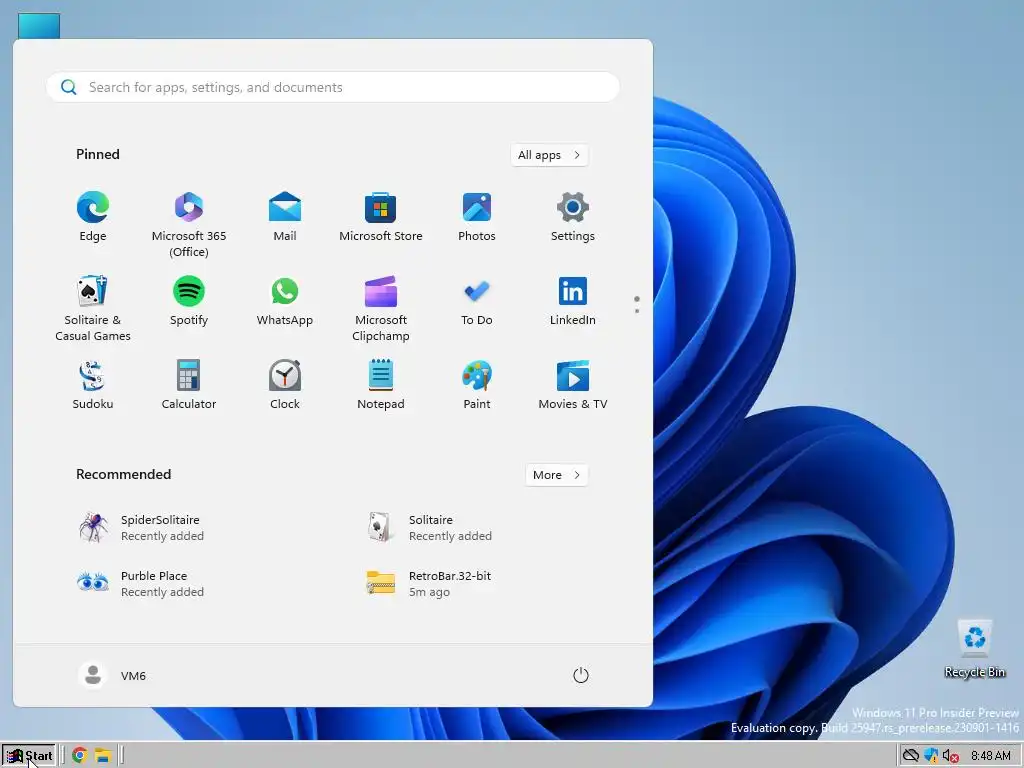The height and width of the screenshot is (768, 1024).
Task: Click the power button icon
Action: click(x=581, y=675)
